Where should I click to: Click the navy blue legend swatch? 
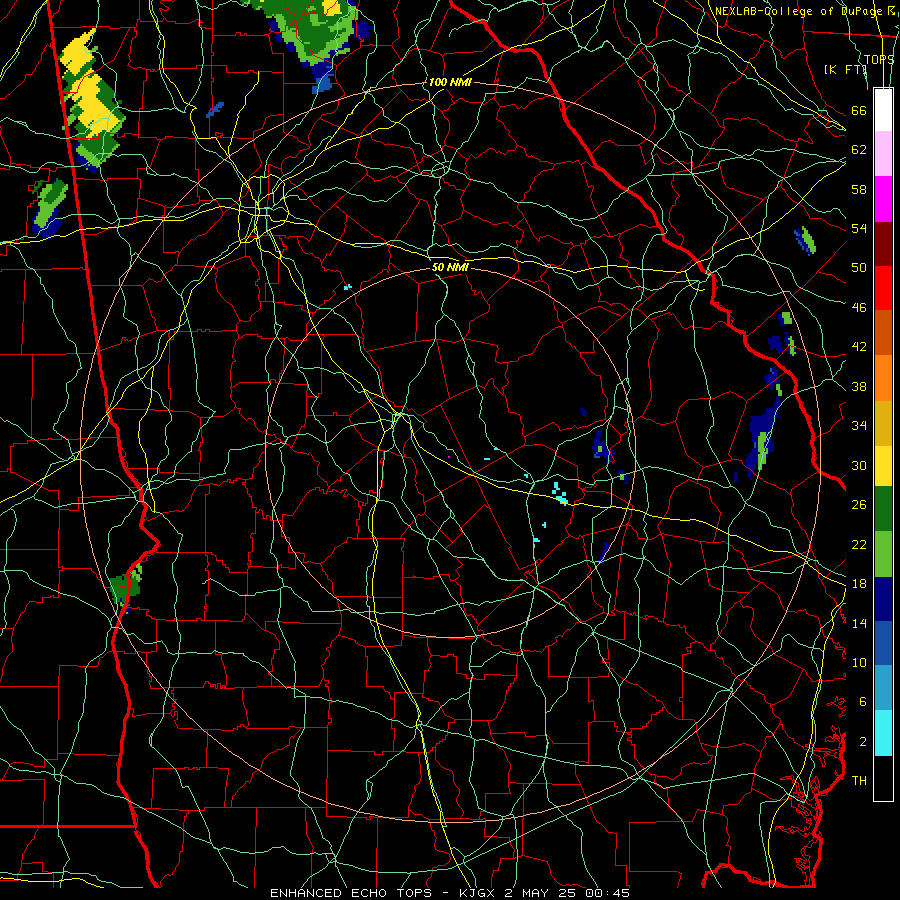(883, 599)
